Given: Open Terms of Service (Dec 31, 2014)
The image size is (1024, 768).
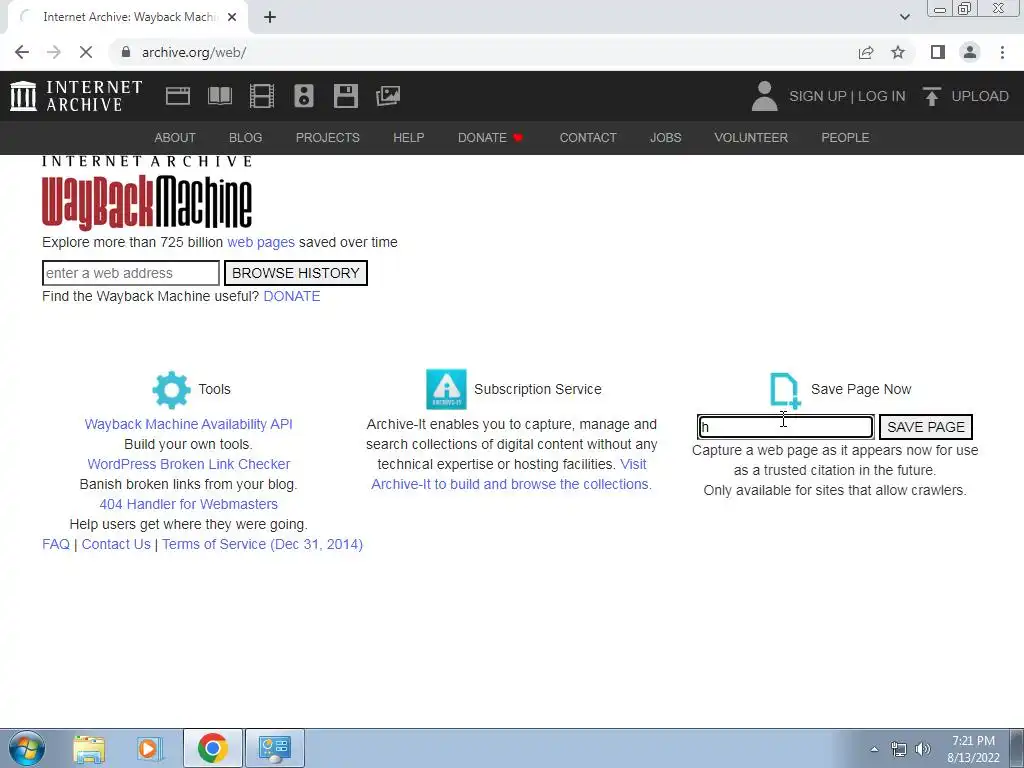Looking at the screenshot, I should [x=263, y=545].
